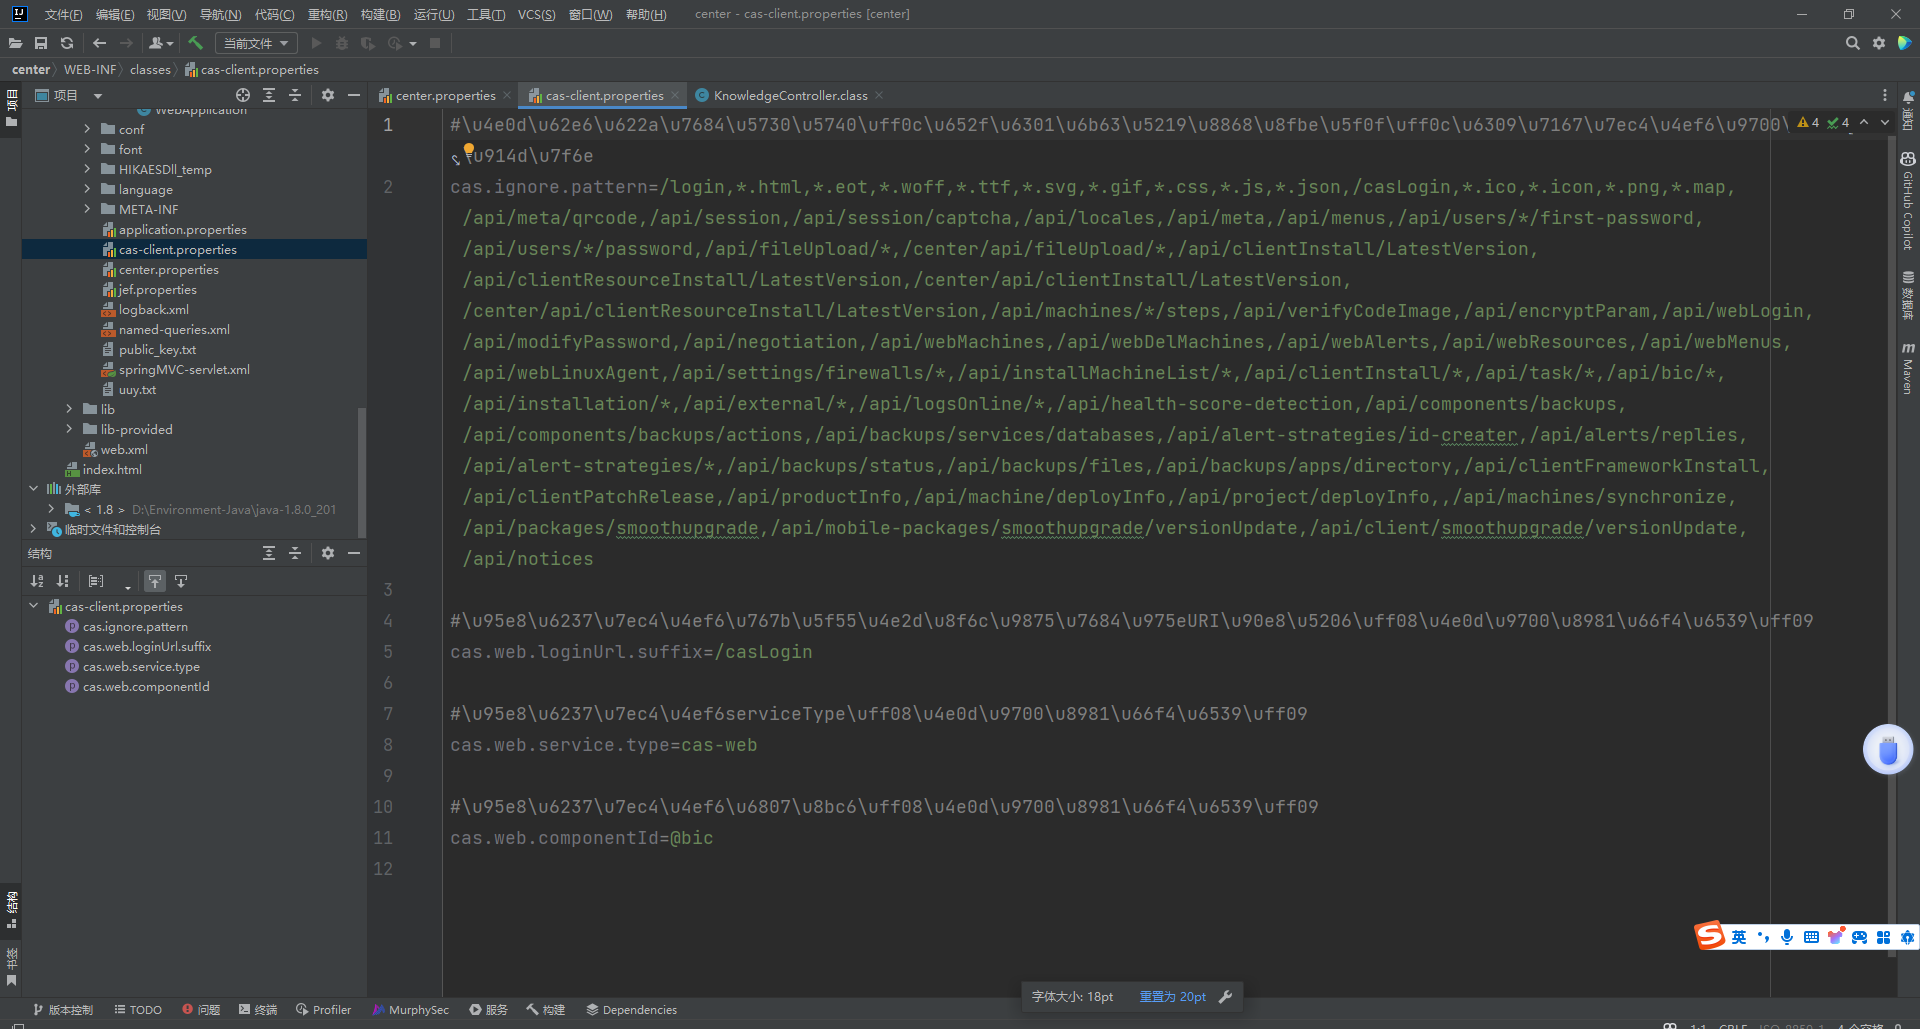The height and width of the screenshot is (1029, 1920).
Task: Open the 文件(F) menu
Action: coord(63,14)
